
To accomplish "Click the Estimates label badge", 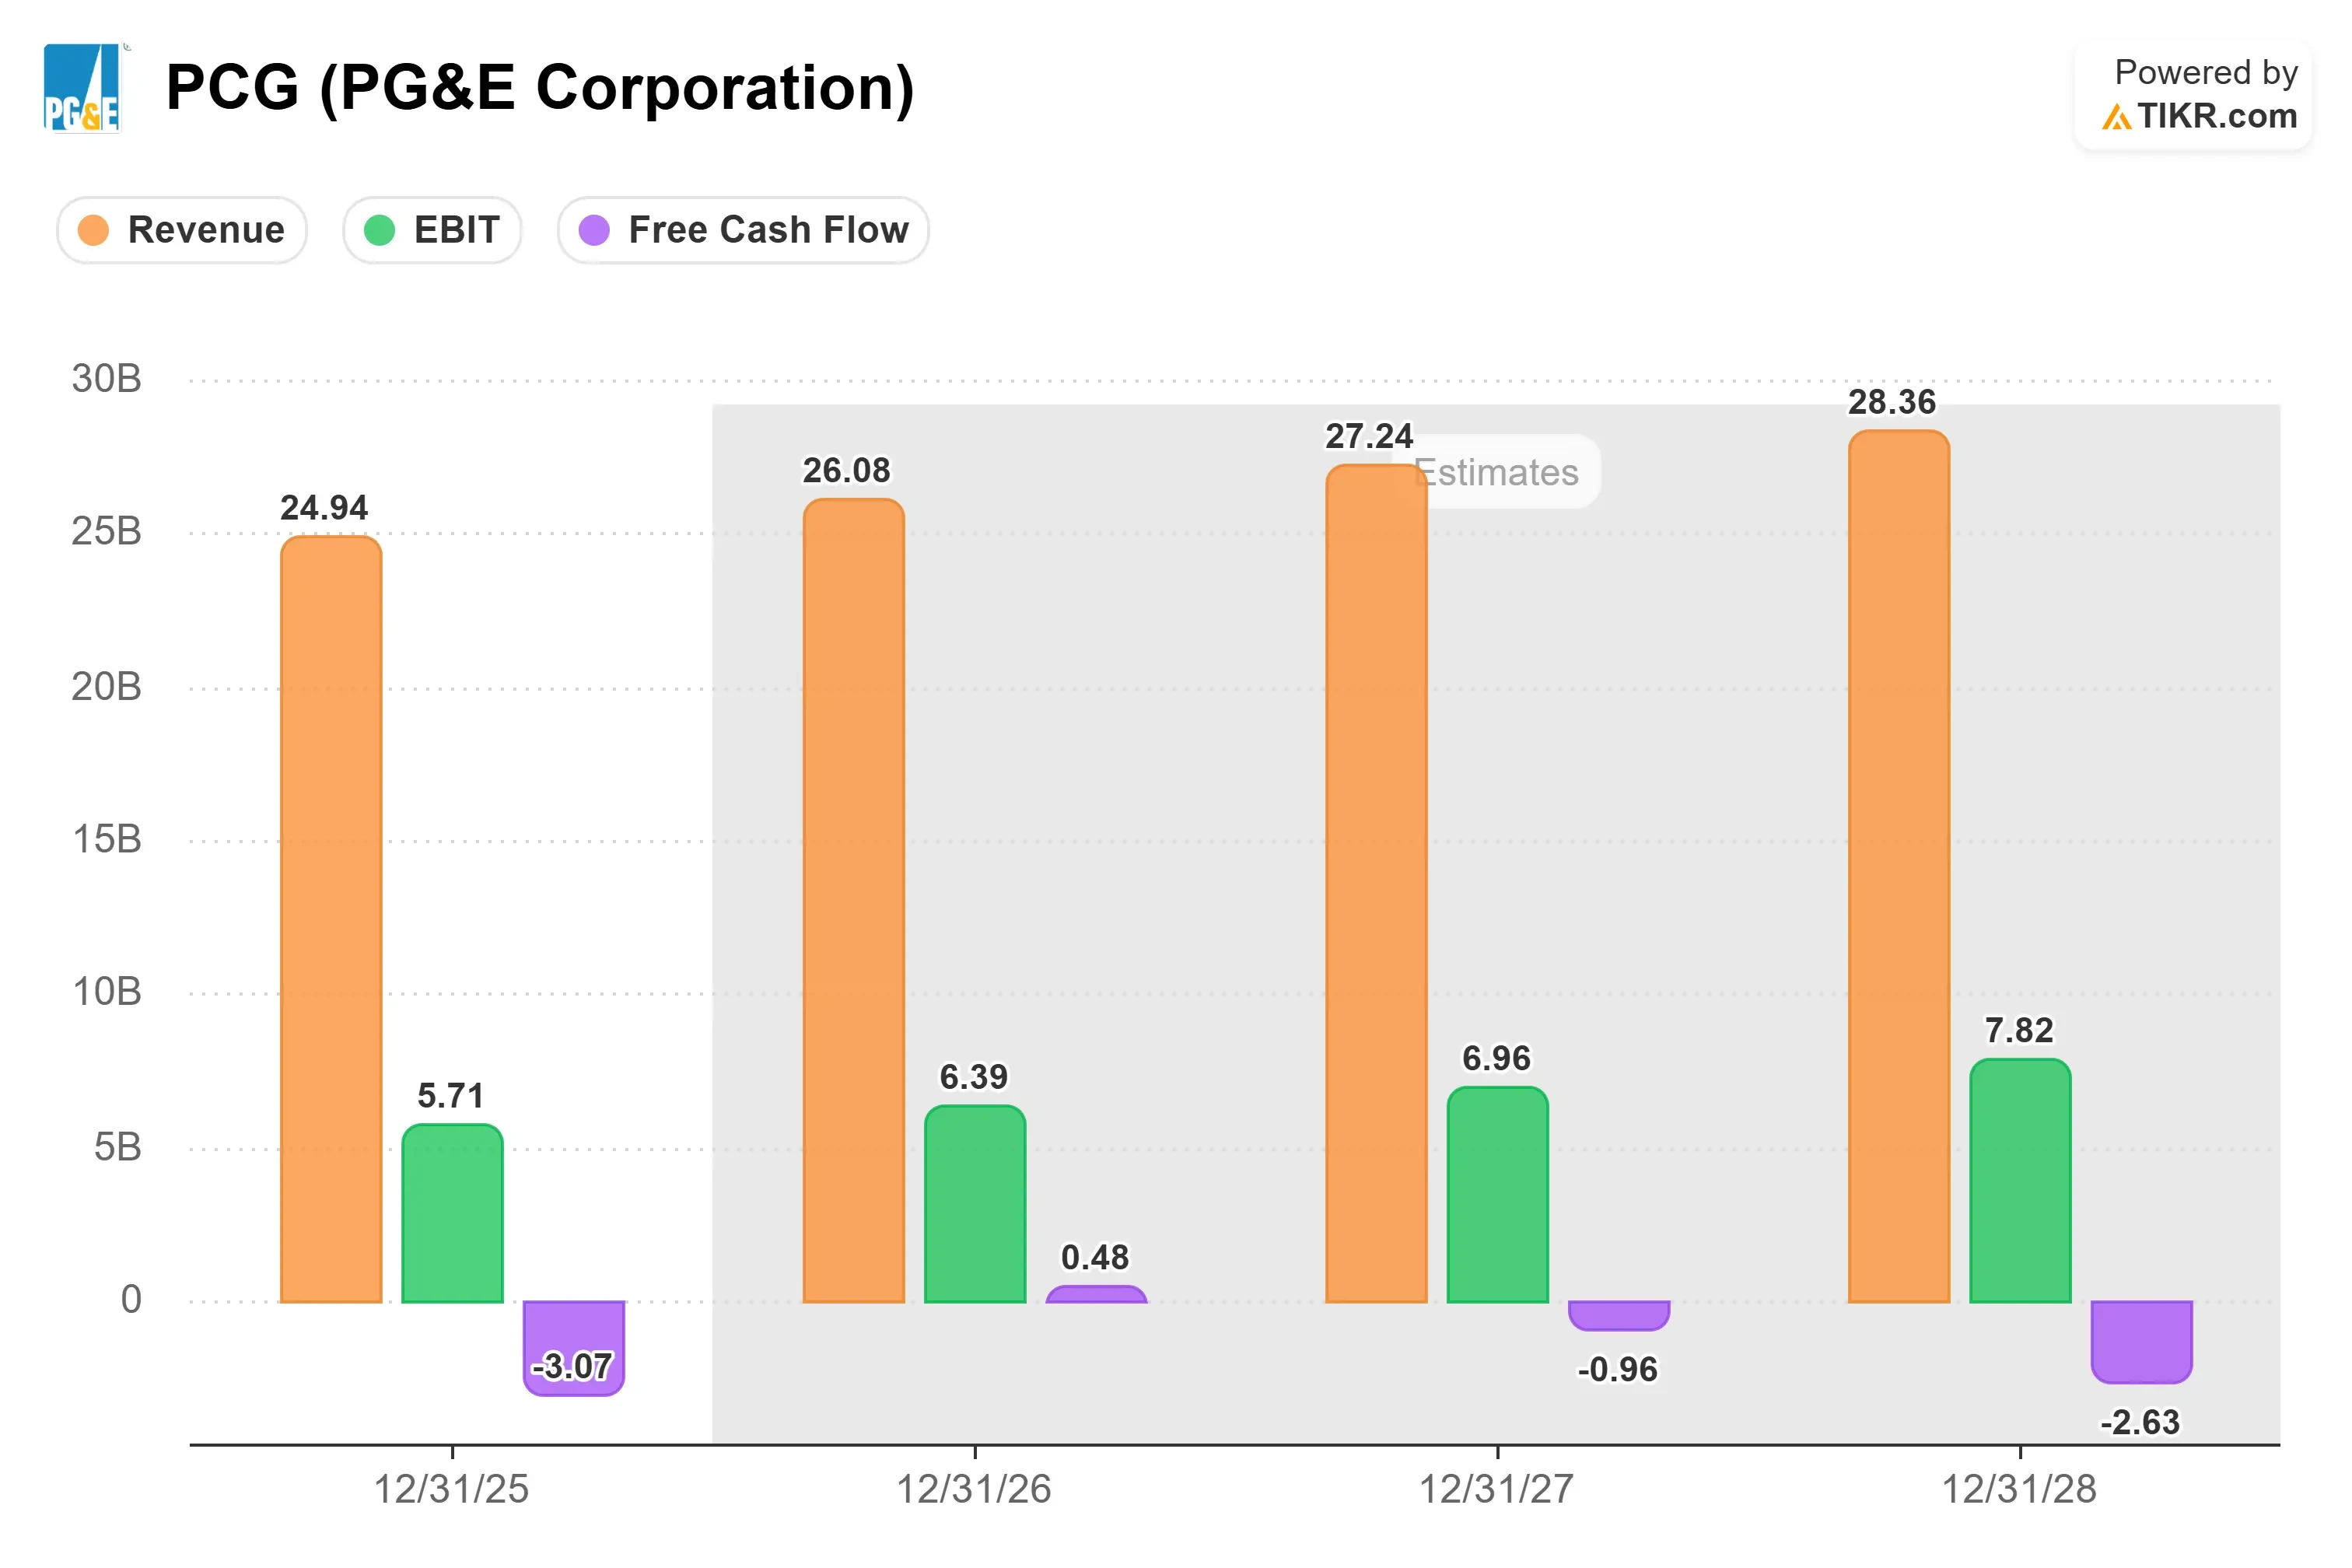I will coord(1497,472).
